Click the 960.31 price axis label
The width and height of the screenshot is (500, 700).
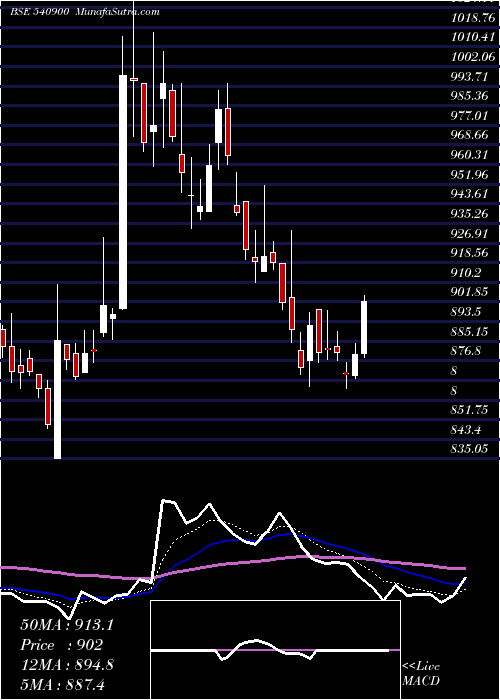click(x=469, y=155)
